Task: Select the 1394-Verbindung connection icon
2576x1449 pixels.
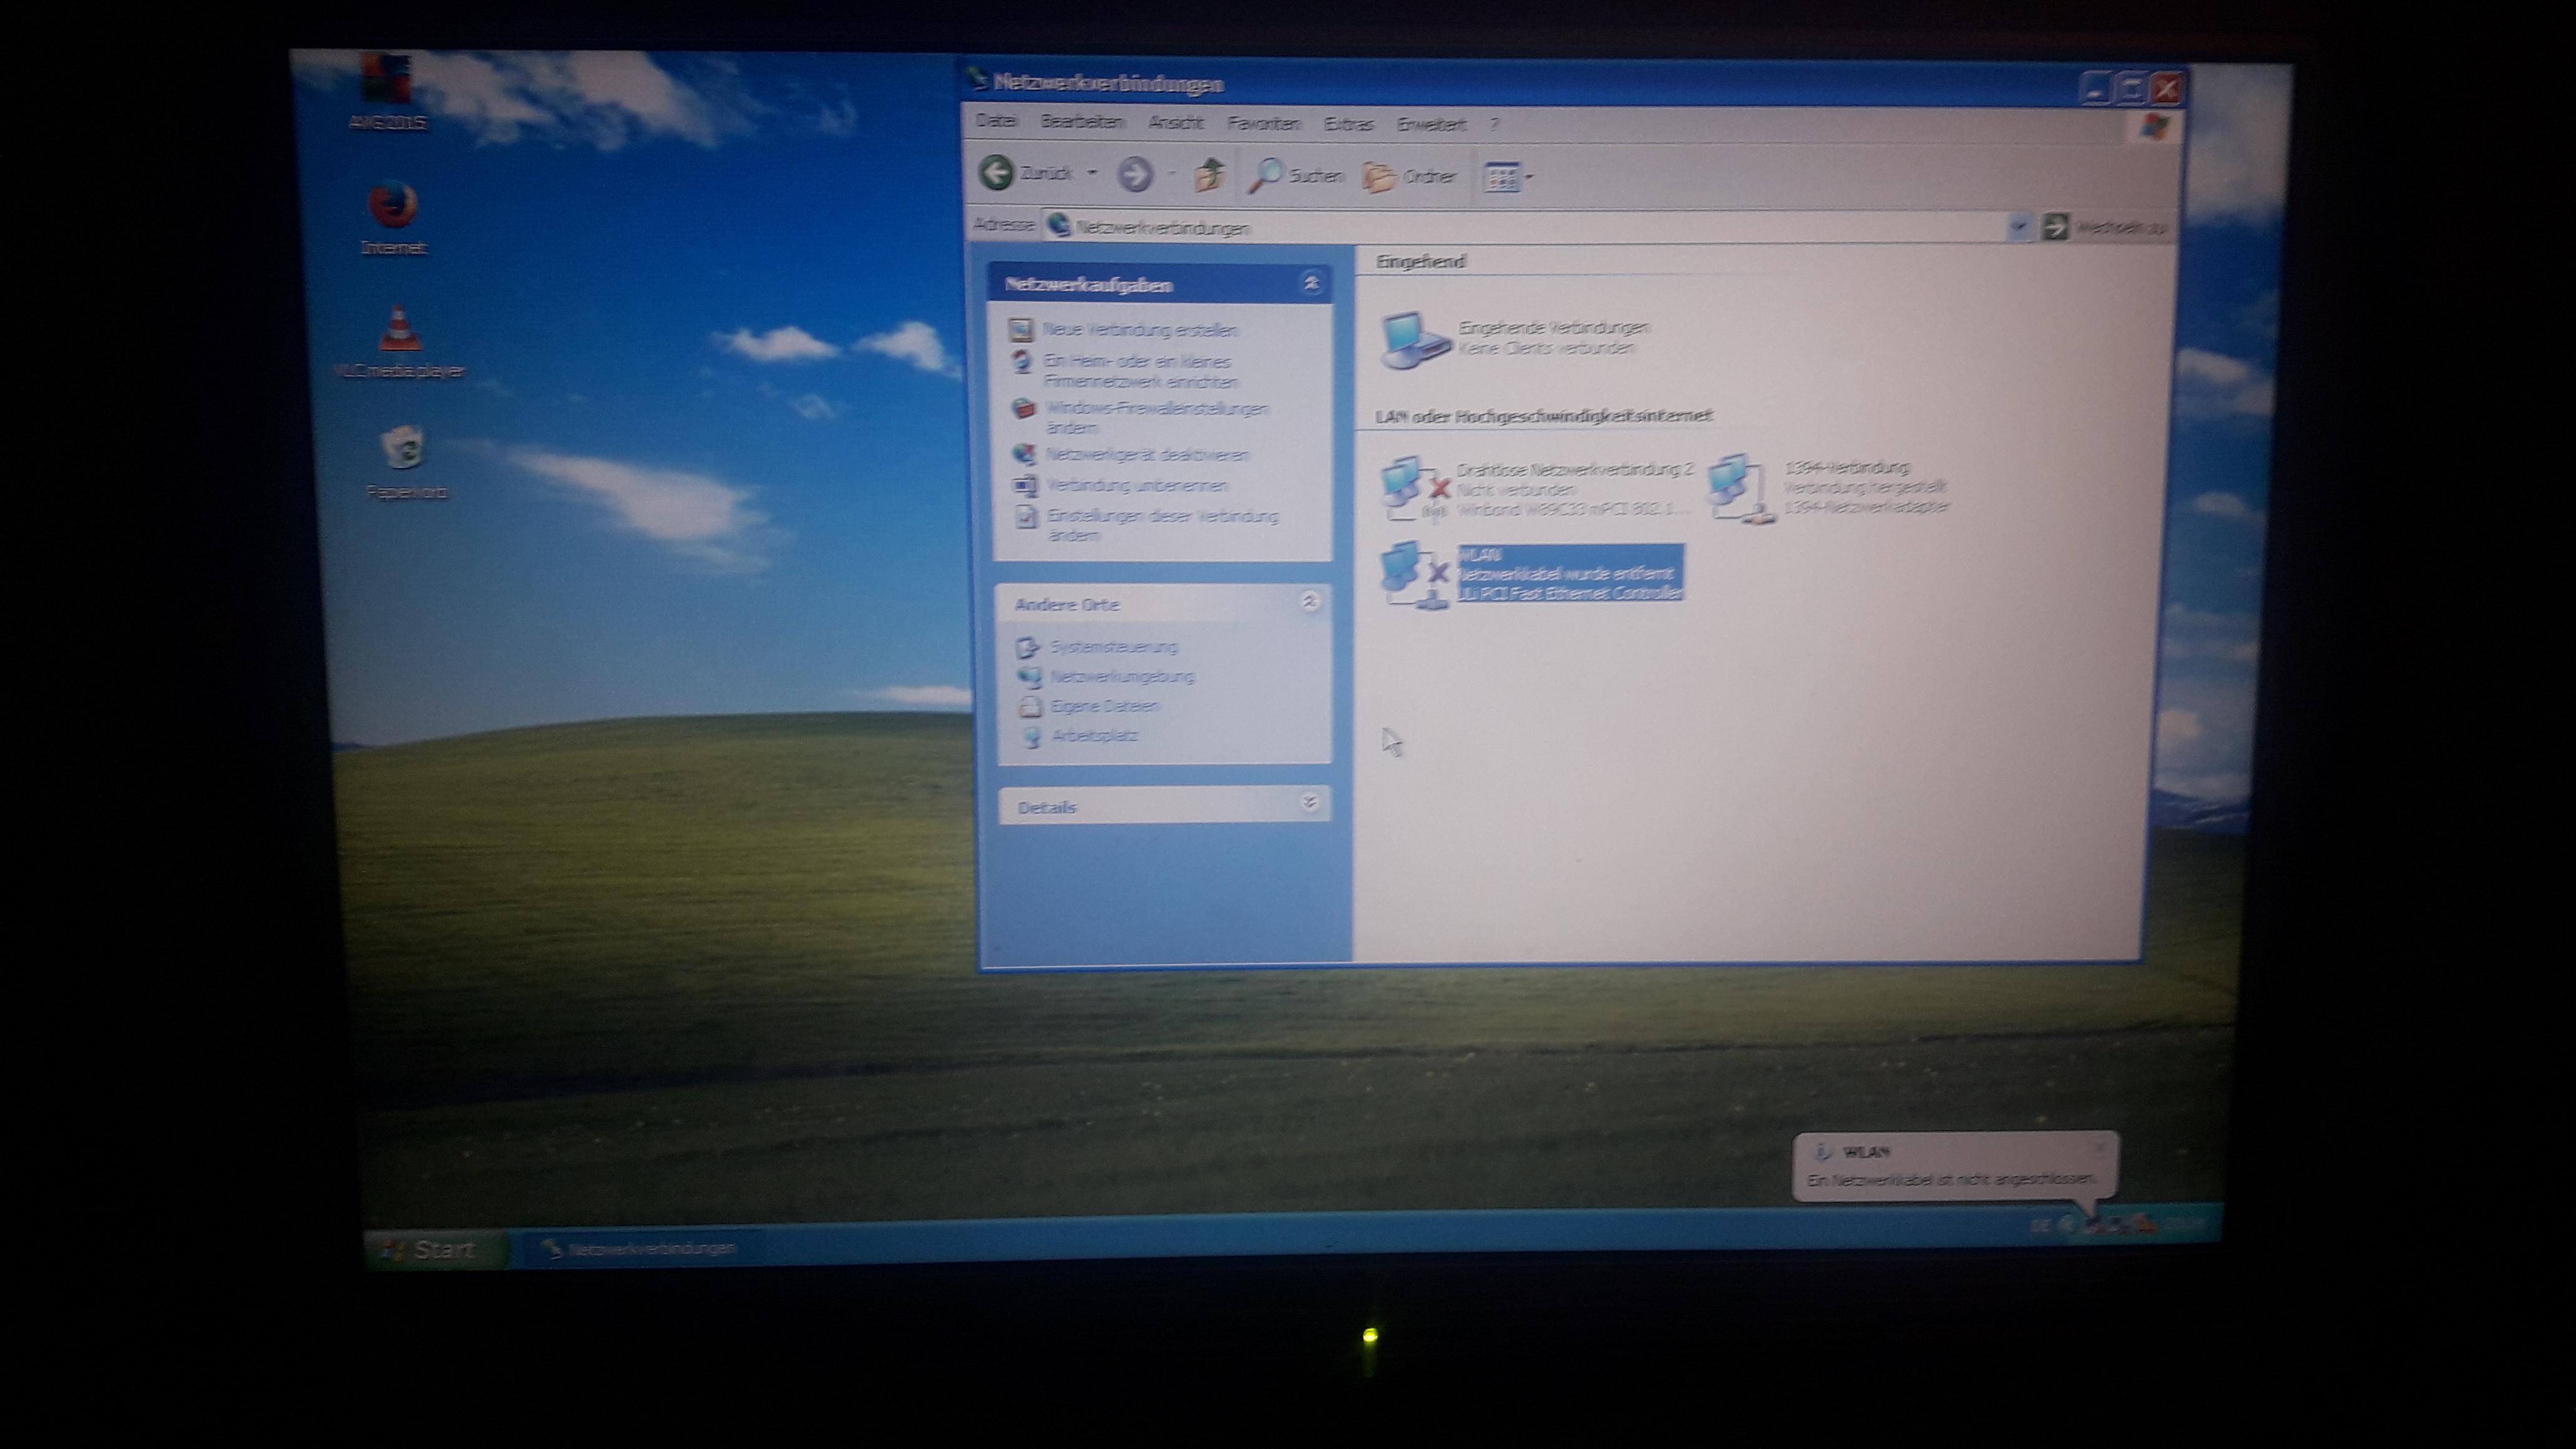Action: [x=1730, y=480]
